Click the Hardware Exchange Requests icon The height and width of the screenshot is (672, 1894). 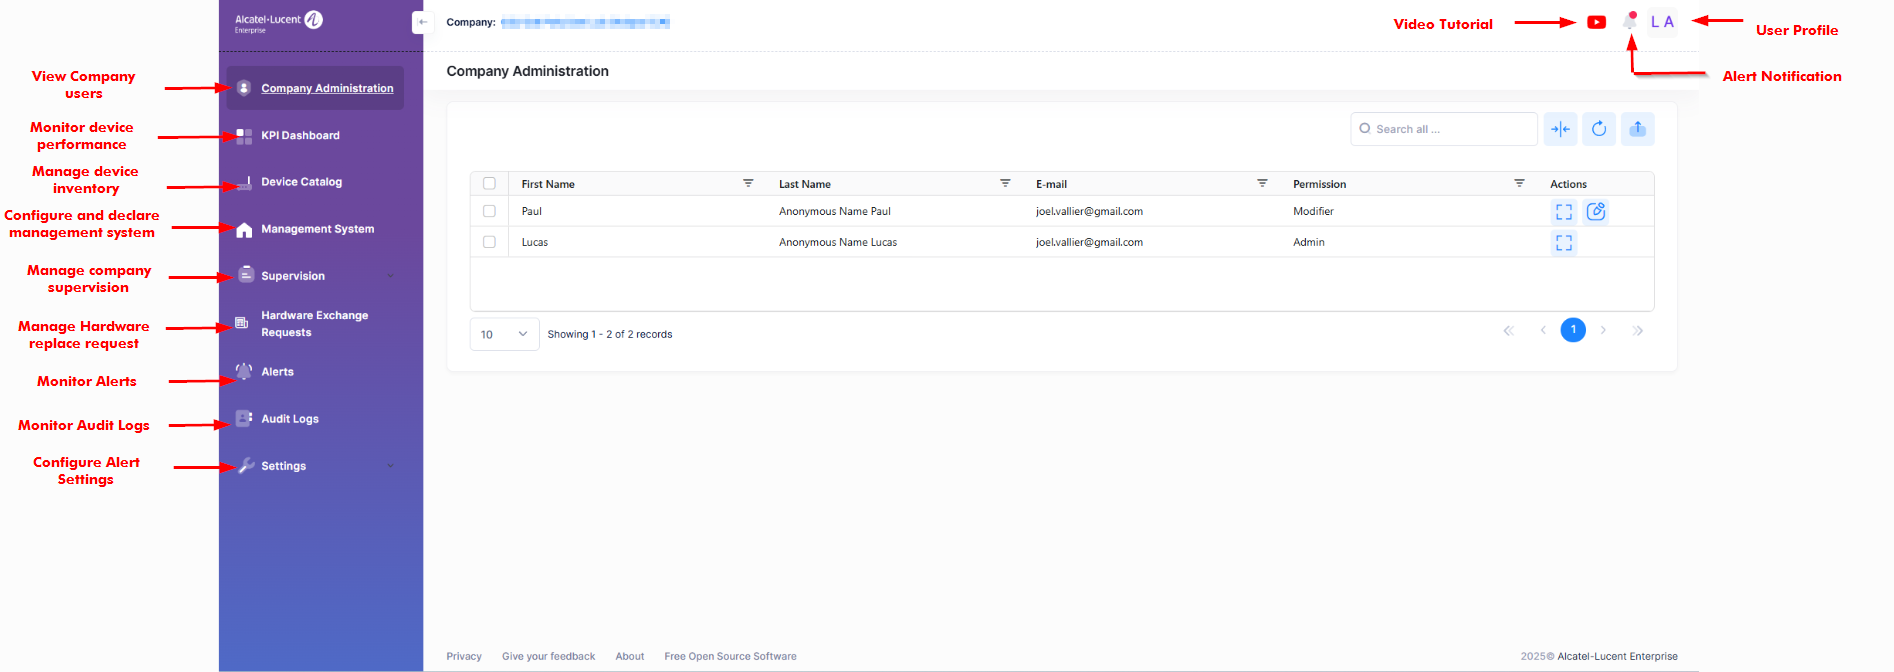tap(242, 323)
